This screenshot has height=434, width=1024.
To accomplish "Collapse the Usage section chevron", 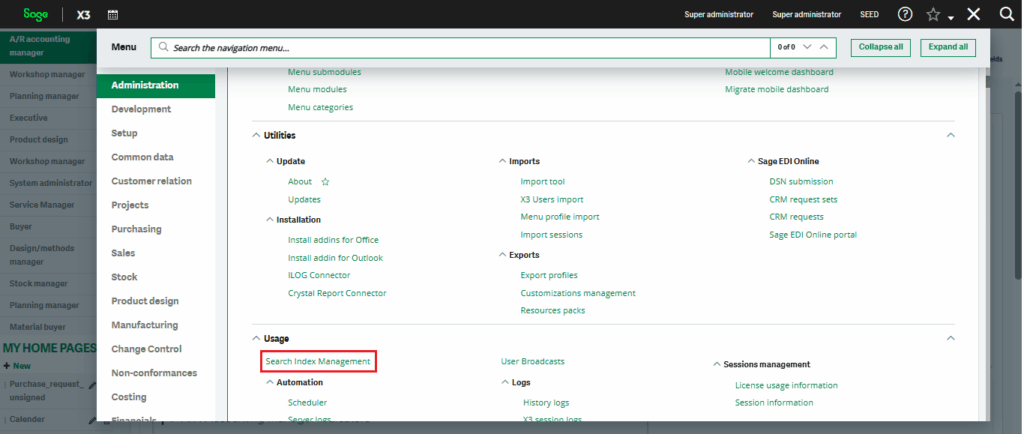I will [x=255, y=339].
